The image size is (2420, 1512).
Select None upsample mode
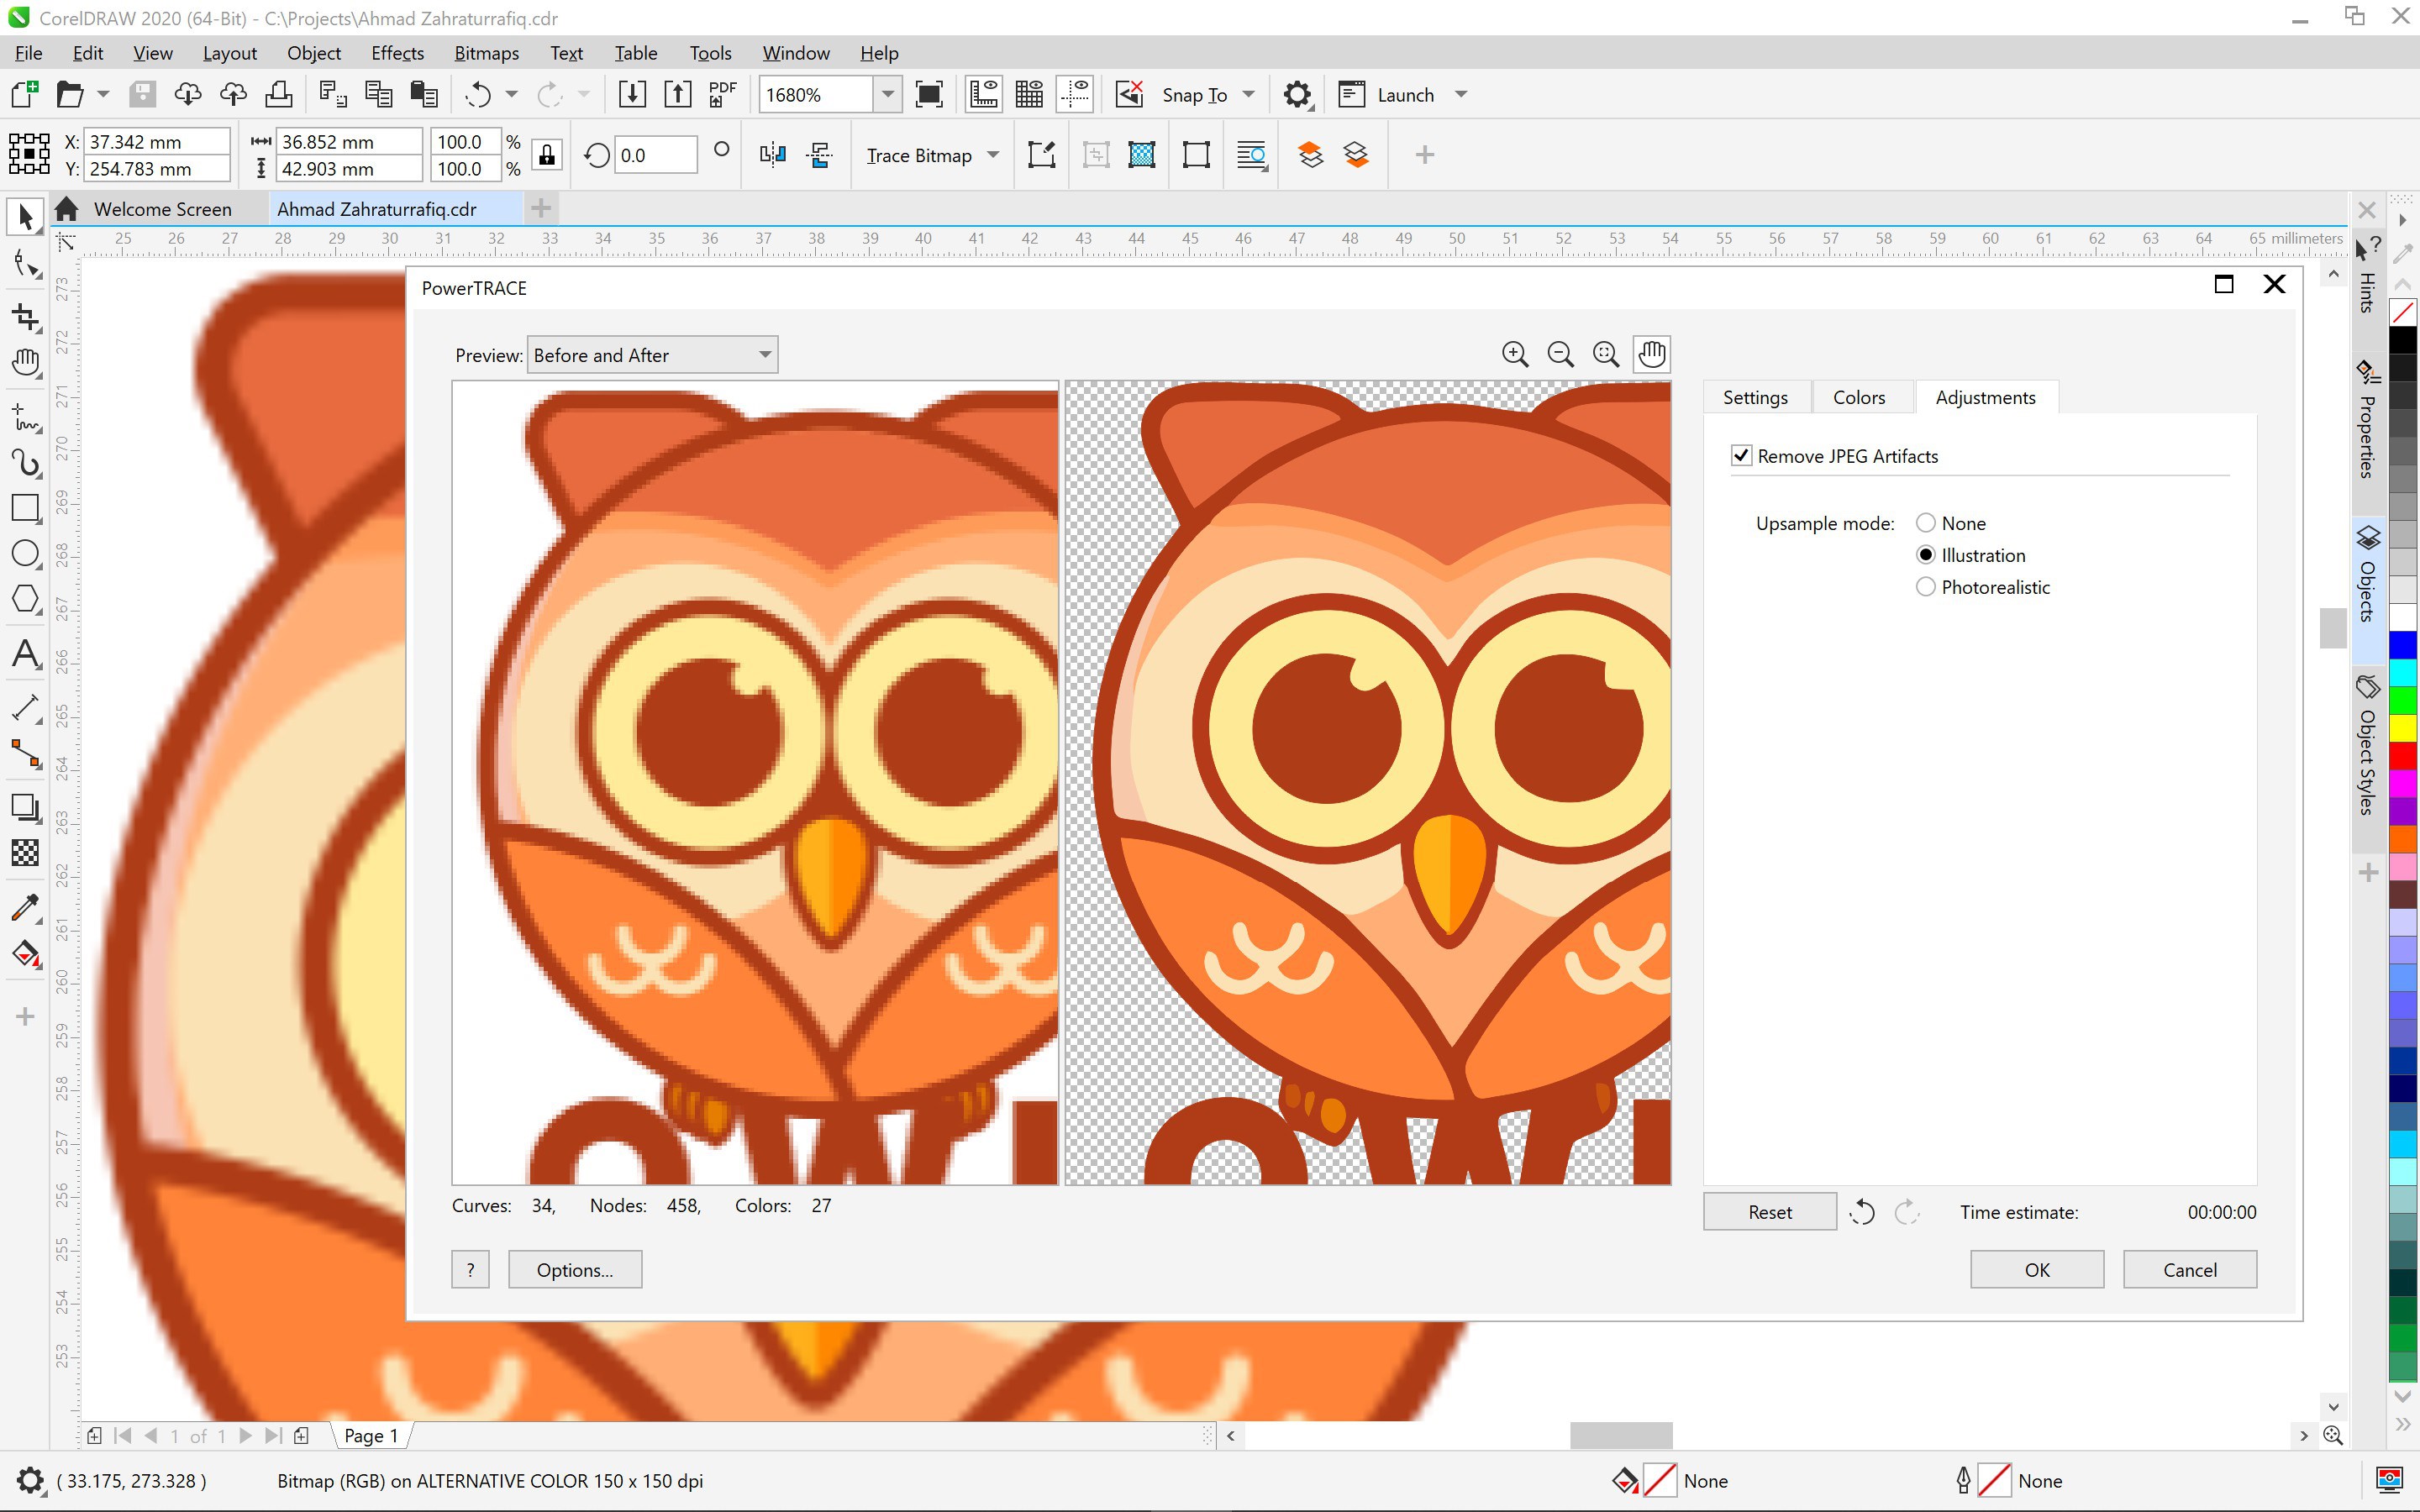click(x=1925, y=523)
